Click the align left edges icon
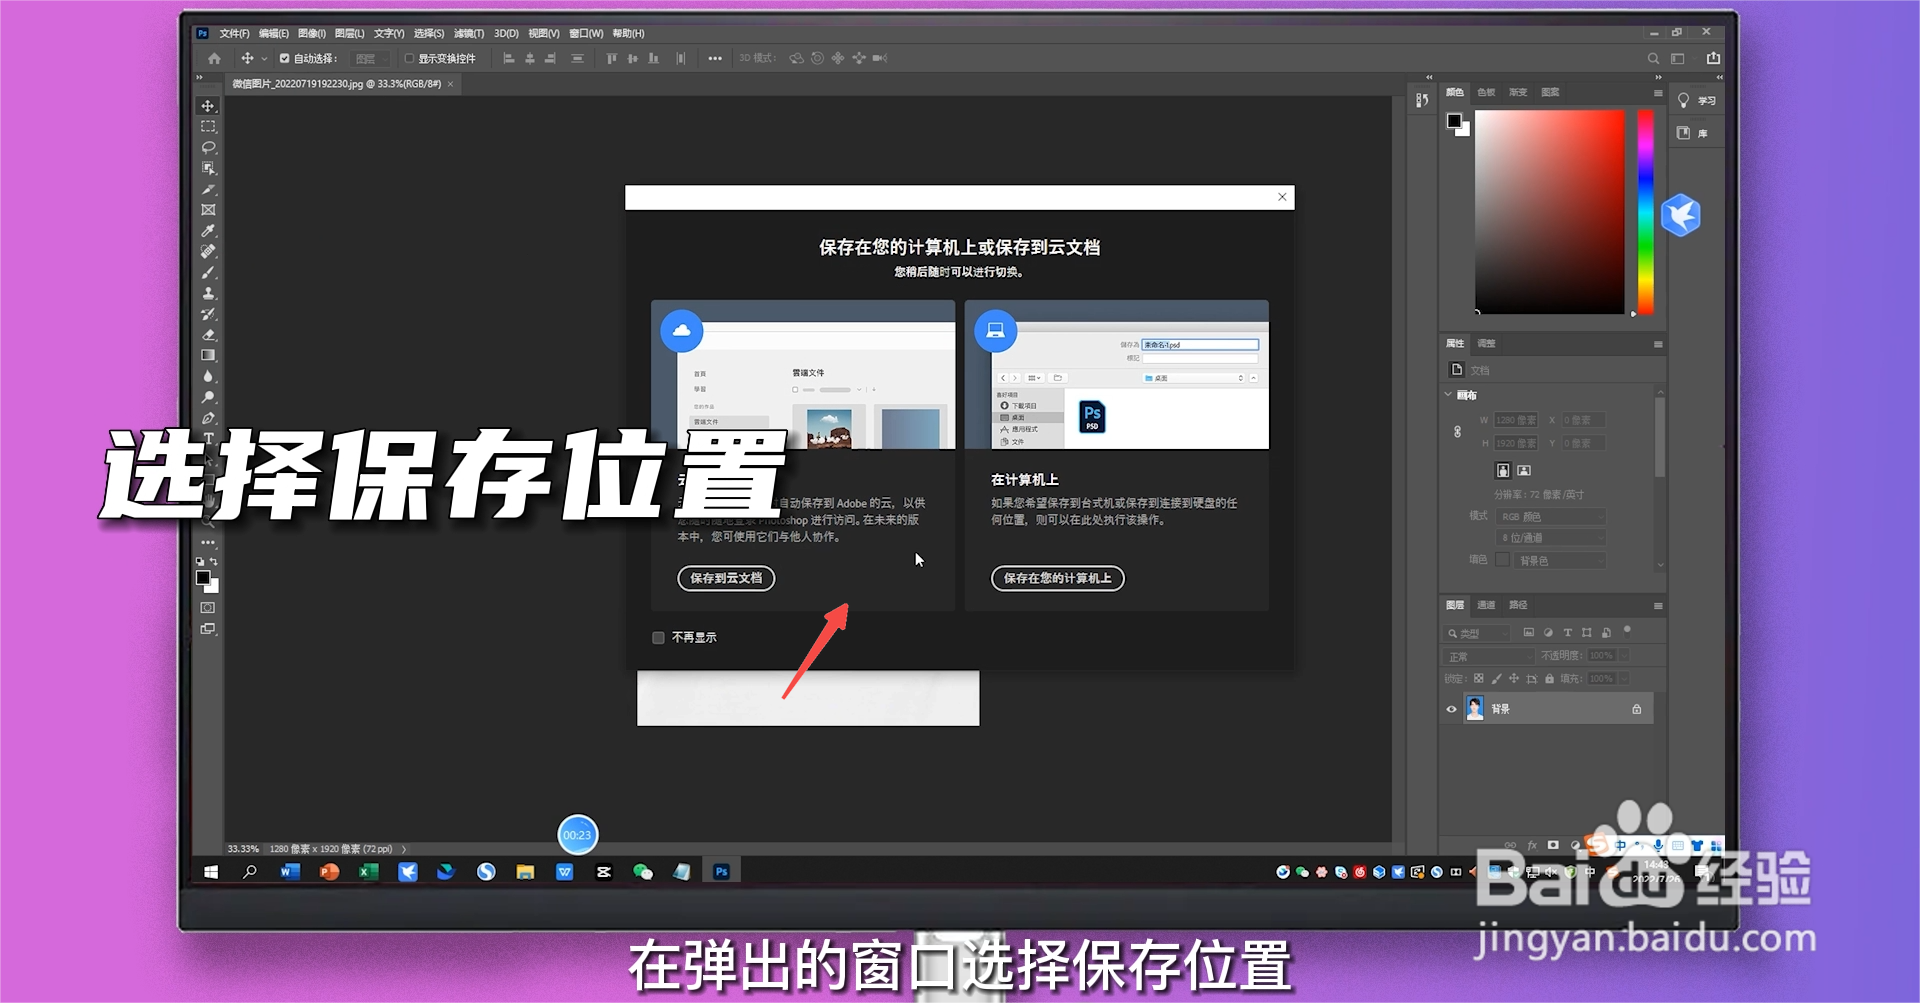Image resolution: width=1920 pixels, height=1003 pixels. coord(508,58)
